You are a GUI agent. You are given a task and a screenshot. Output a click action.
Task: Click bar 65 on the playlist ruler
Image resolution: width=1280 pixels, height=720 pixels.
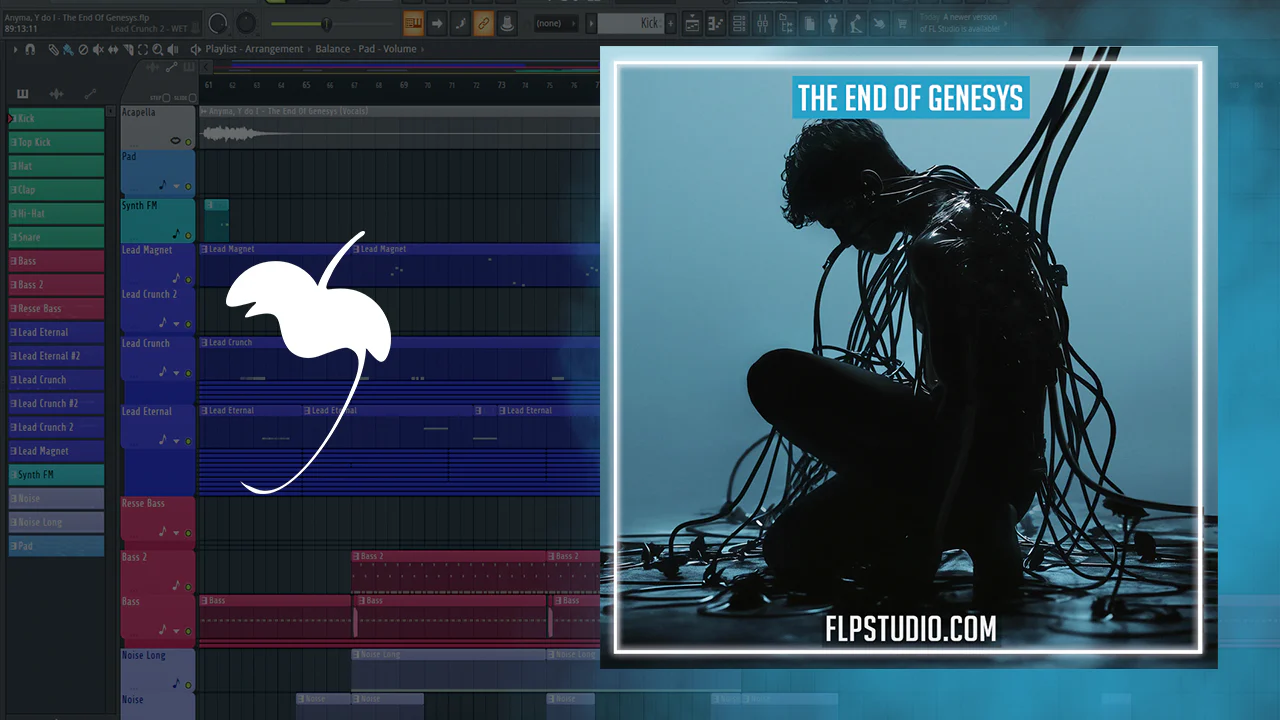click(x=306, y=86)
